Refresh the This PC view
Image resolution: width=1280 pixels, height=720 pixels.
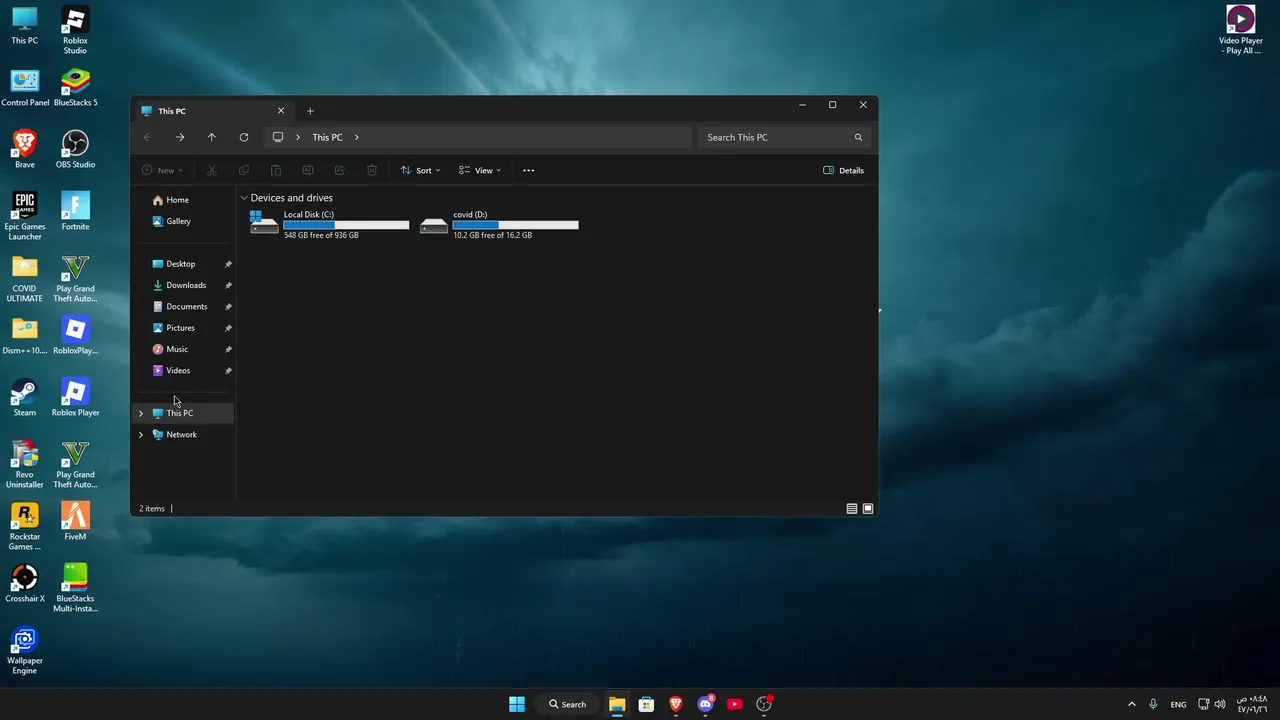pyautogui.click(x=244, y=137)
